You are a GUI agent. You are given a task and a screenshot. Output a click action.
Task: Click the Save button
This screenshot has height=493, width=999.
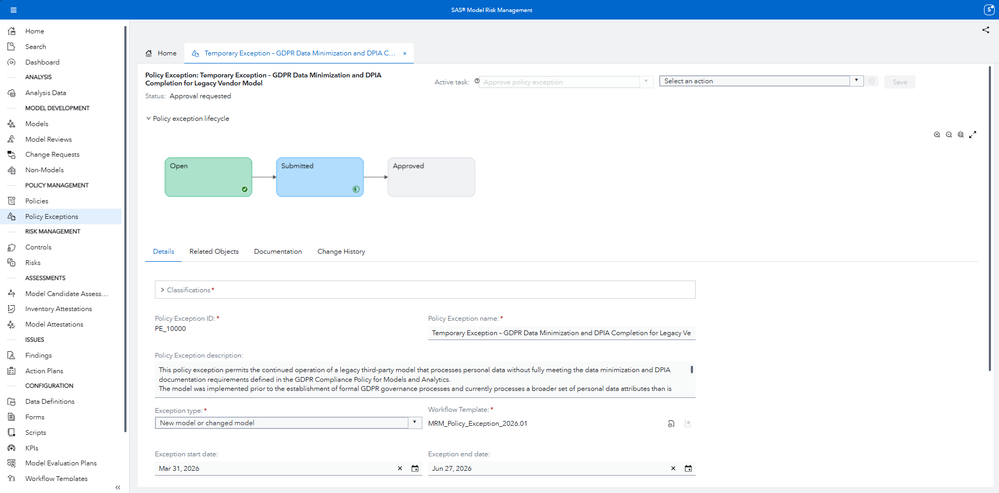[900, 82]
